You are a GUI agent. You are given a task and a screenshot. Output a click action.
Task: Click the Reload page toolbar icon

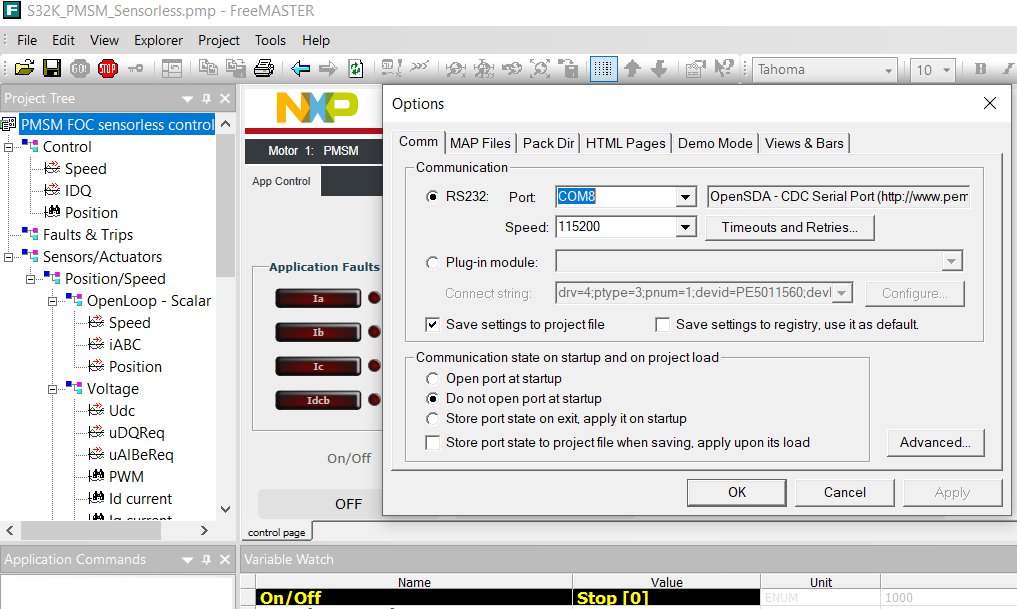pyautogui.click(x=355, y=69)
